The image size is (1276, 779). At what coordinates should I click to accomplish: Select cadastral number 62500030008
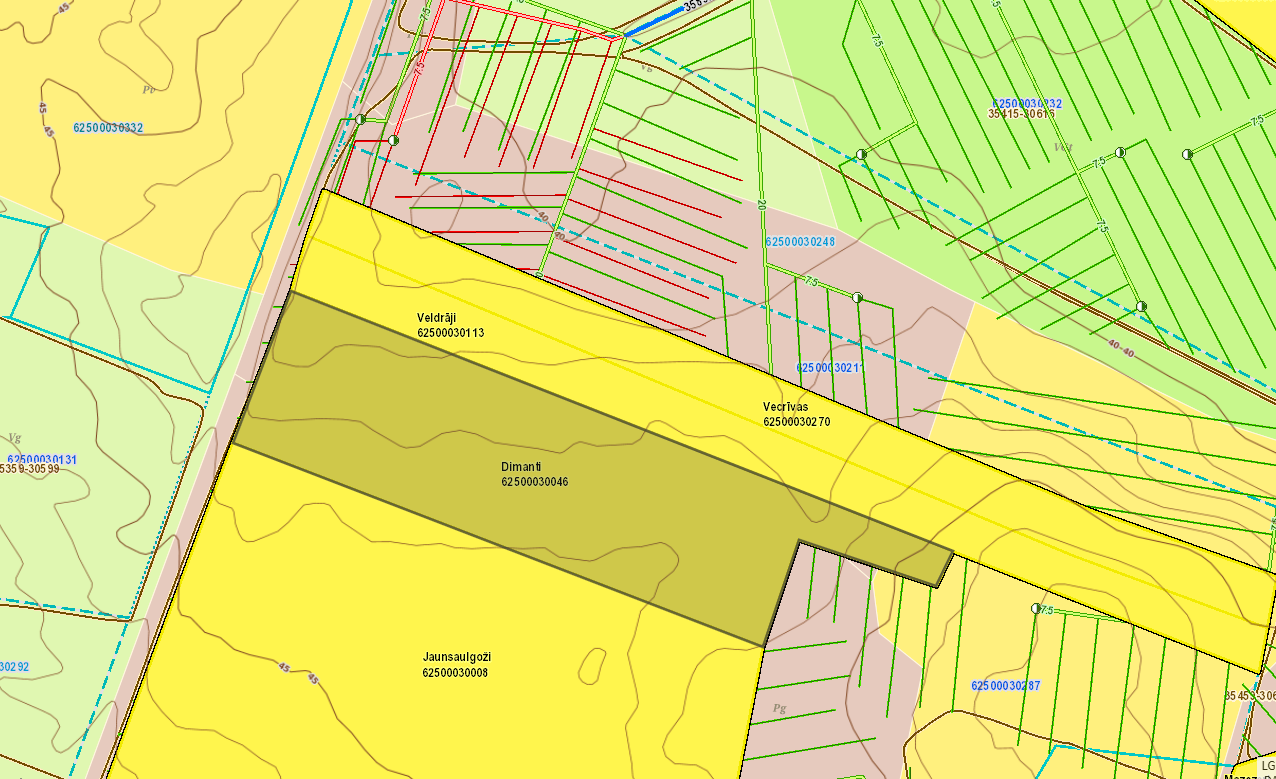tap(455, 673)
